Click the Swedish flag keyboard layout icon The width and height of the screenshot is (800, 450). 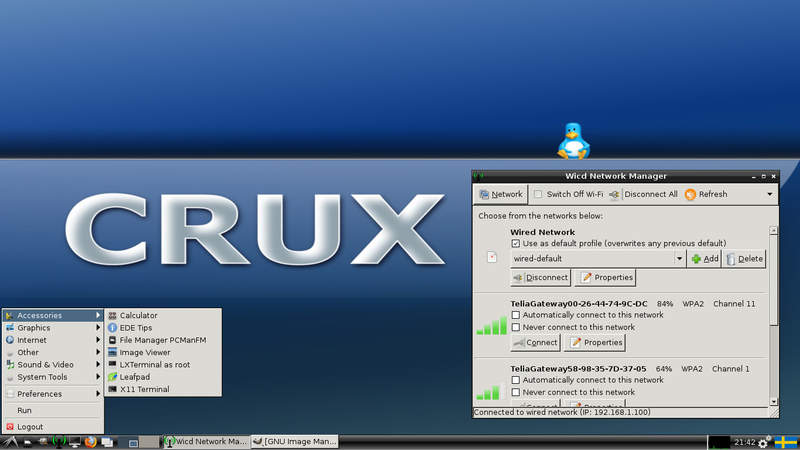click(786, 442)
